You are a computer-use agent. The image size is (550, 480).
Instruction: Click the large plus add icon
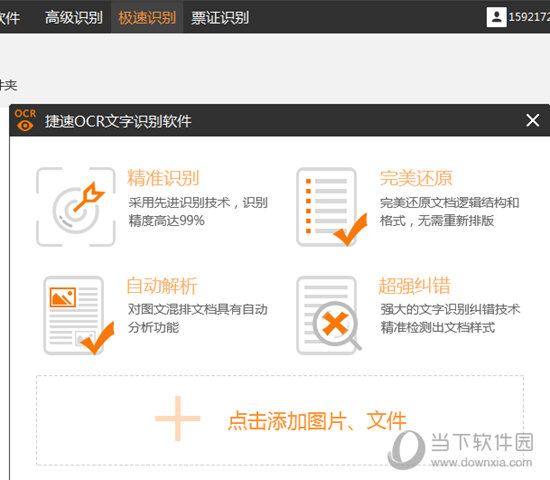(178, 418)
